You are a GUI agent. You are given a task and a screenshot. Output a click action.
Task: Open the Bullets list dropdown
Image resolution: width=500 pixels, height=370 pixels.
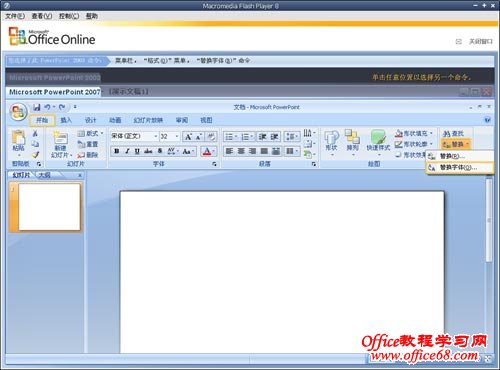tap(231, 136)
